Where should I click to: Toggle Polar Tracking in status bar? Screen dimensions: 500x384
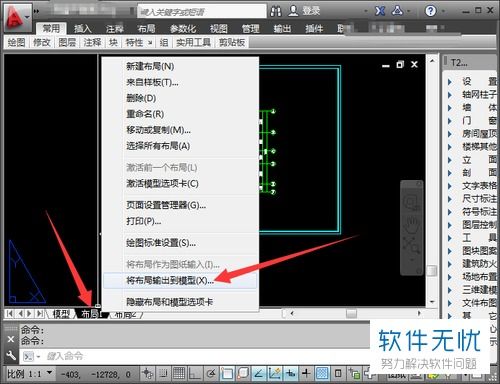211,373
